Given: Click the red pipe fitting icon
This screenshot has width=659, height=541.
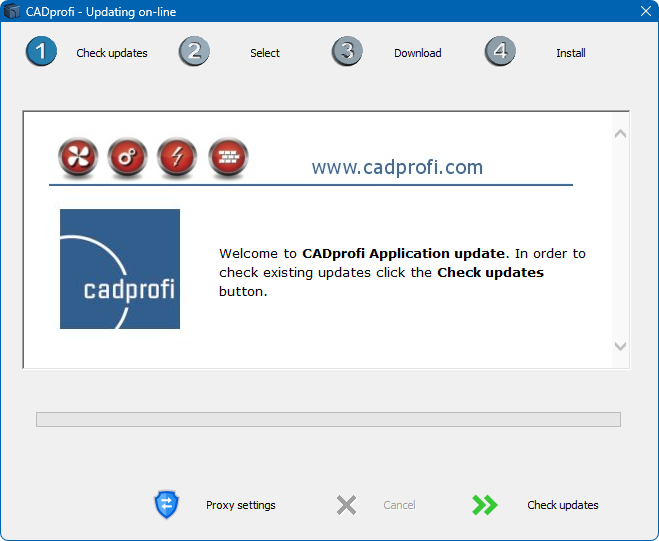Looking at the screenshot, I should click(x=127, y=158).
